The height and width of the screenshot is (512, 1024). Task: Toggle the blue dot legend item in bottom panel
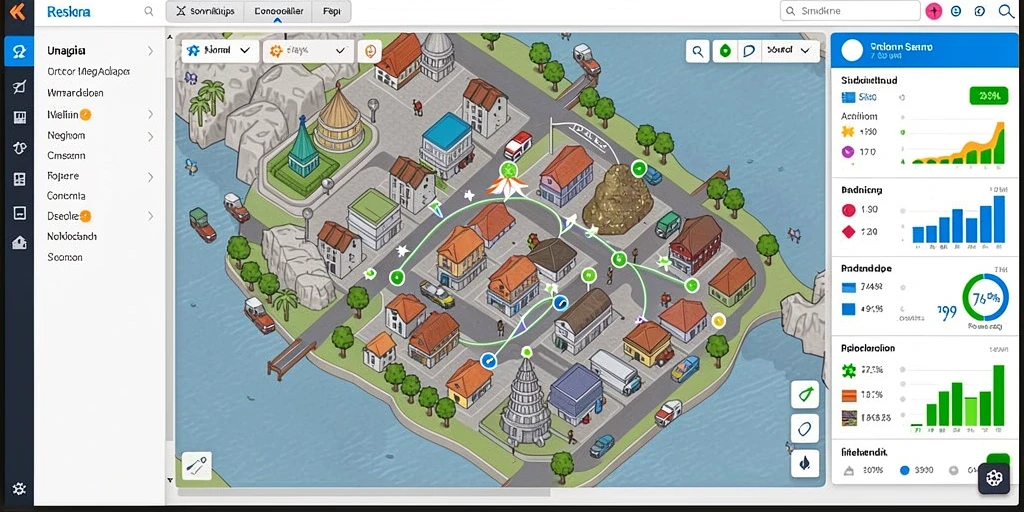[904, 470]
